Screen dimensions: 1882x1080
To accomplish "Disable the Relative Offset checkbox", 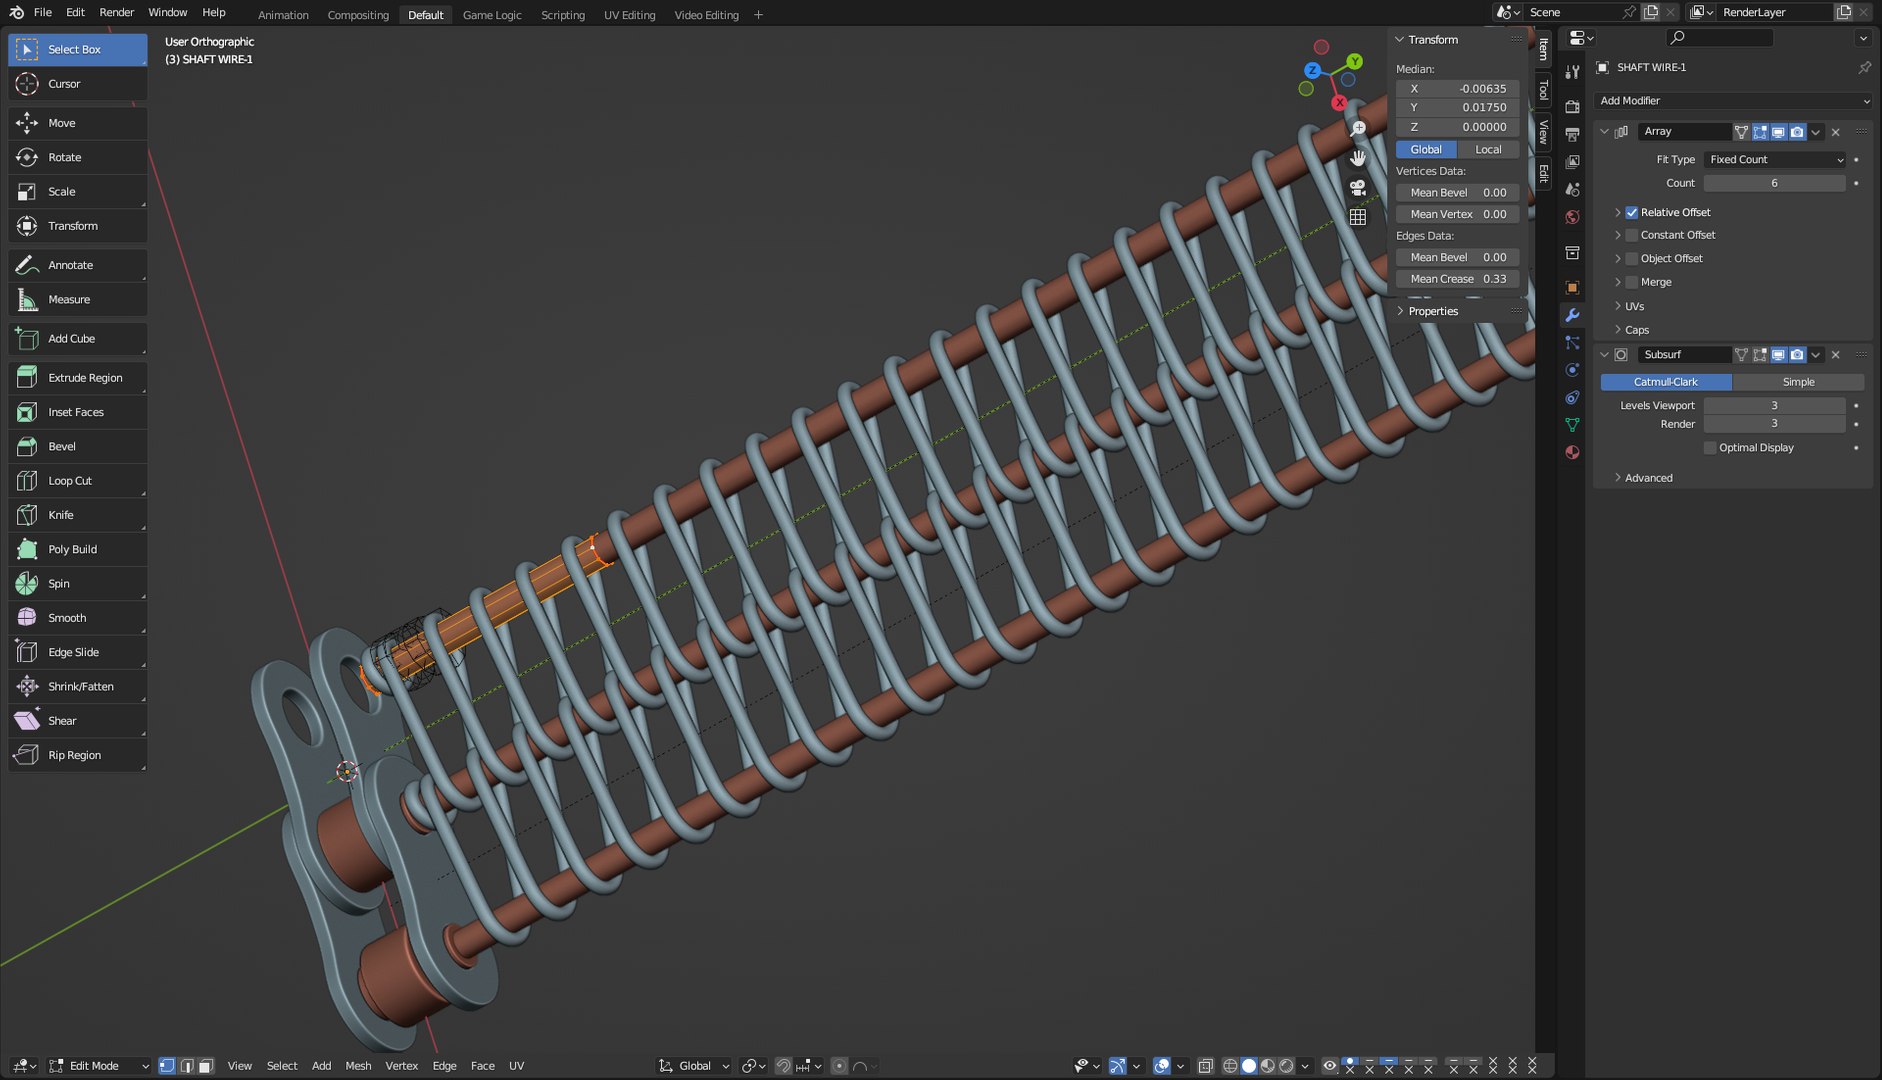I will (x=1632, y=212).
